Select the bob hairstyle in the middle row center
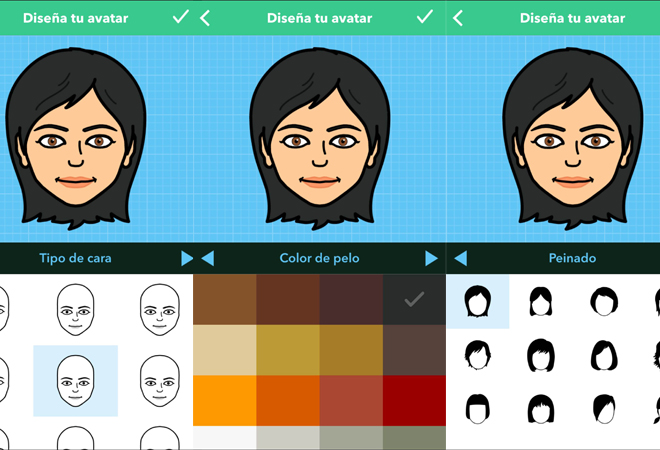The image size is (660, 450). (541, 354)
